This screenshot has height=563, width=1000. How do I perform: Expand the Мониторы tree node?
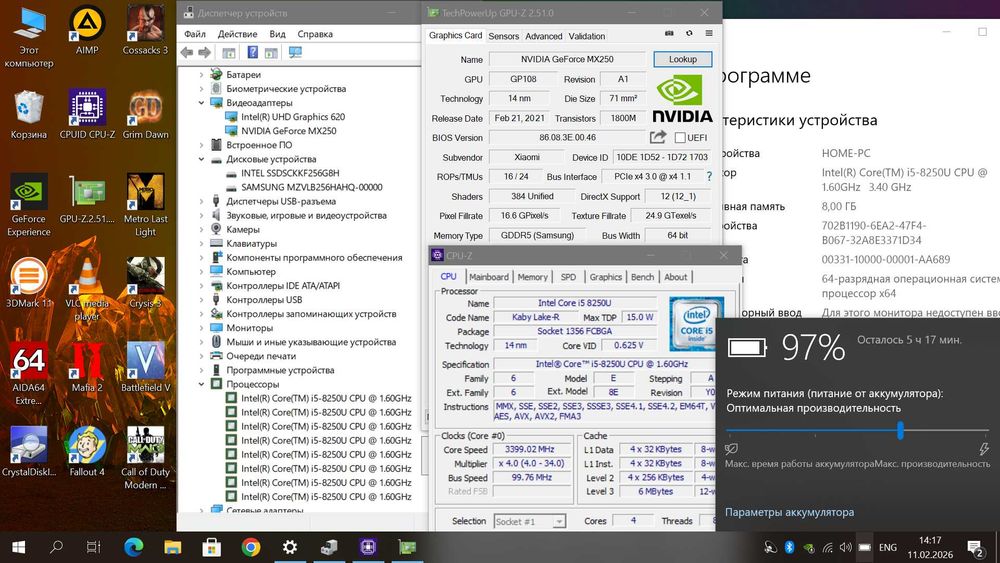202,328
